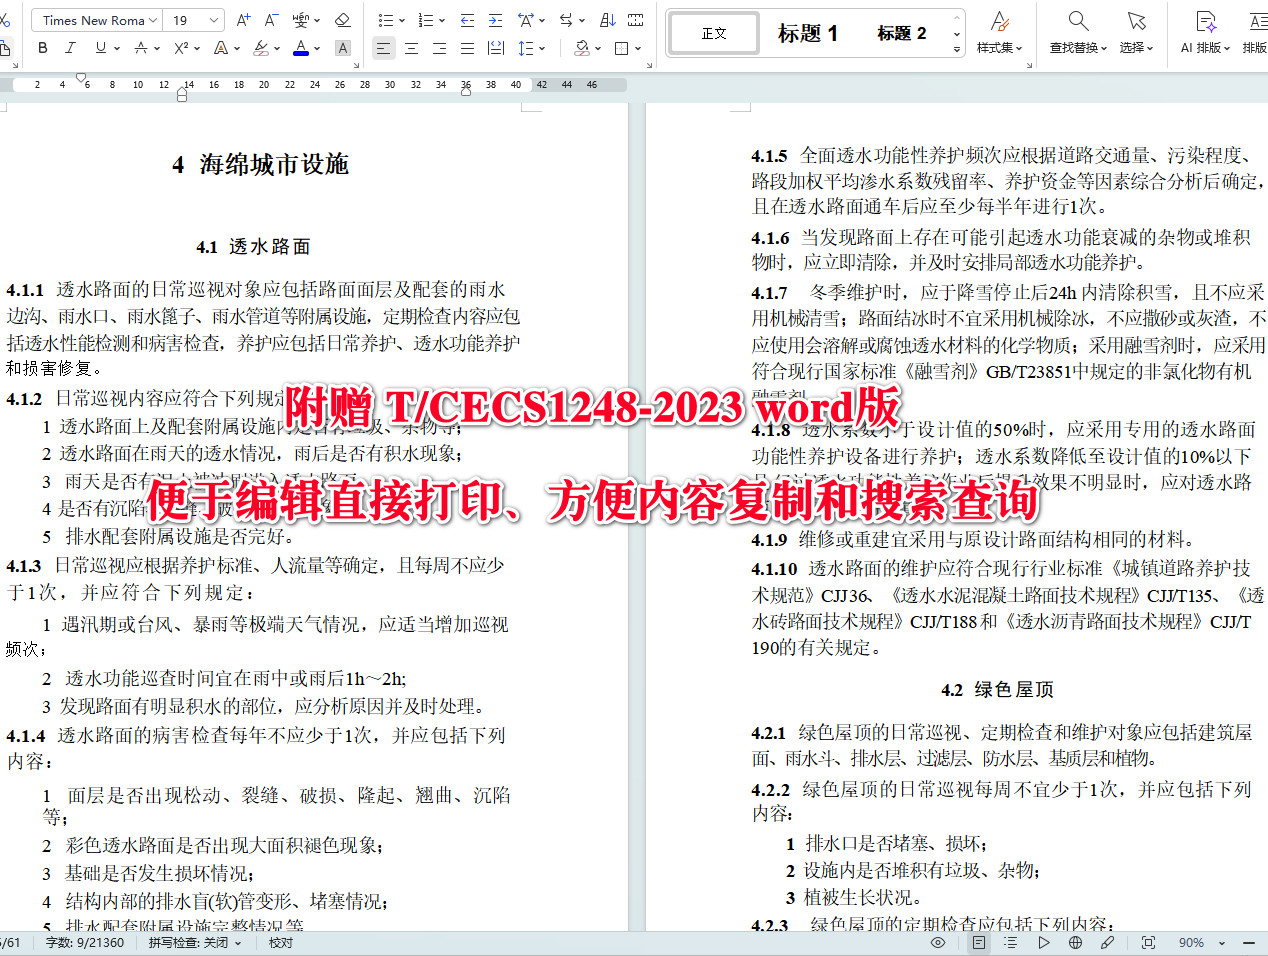Open the 样式集 style set tool

coord(999,32)
